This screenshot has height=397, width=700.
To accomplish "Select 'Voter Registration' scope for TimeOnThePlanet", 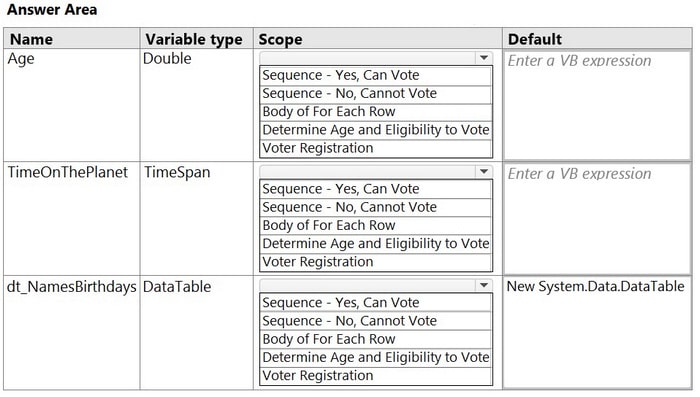I will [x=376, y=262].
